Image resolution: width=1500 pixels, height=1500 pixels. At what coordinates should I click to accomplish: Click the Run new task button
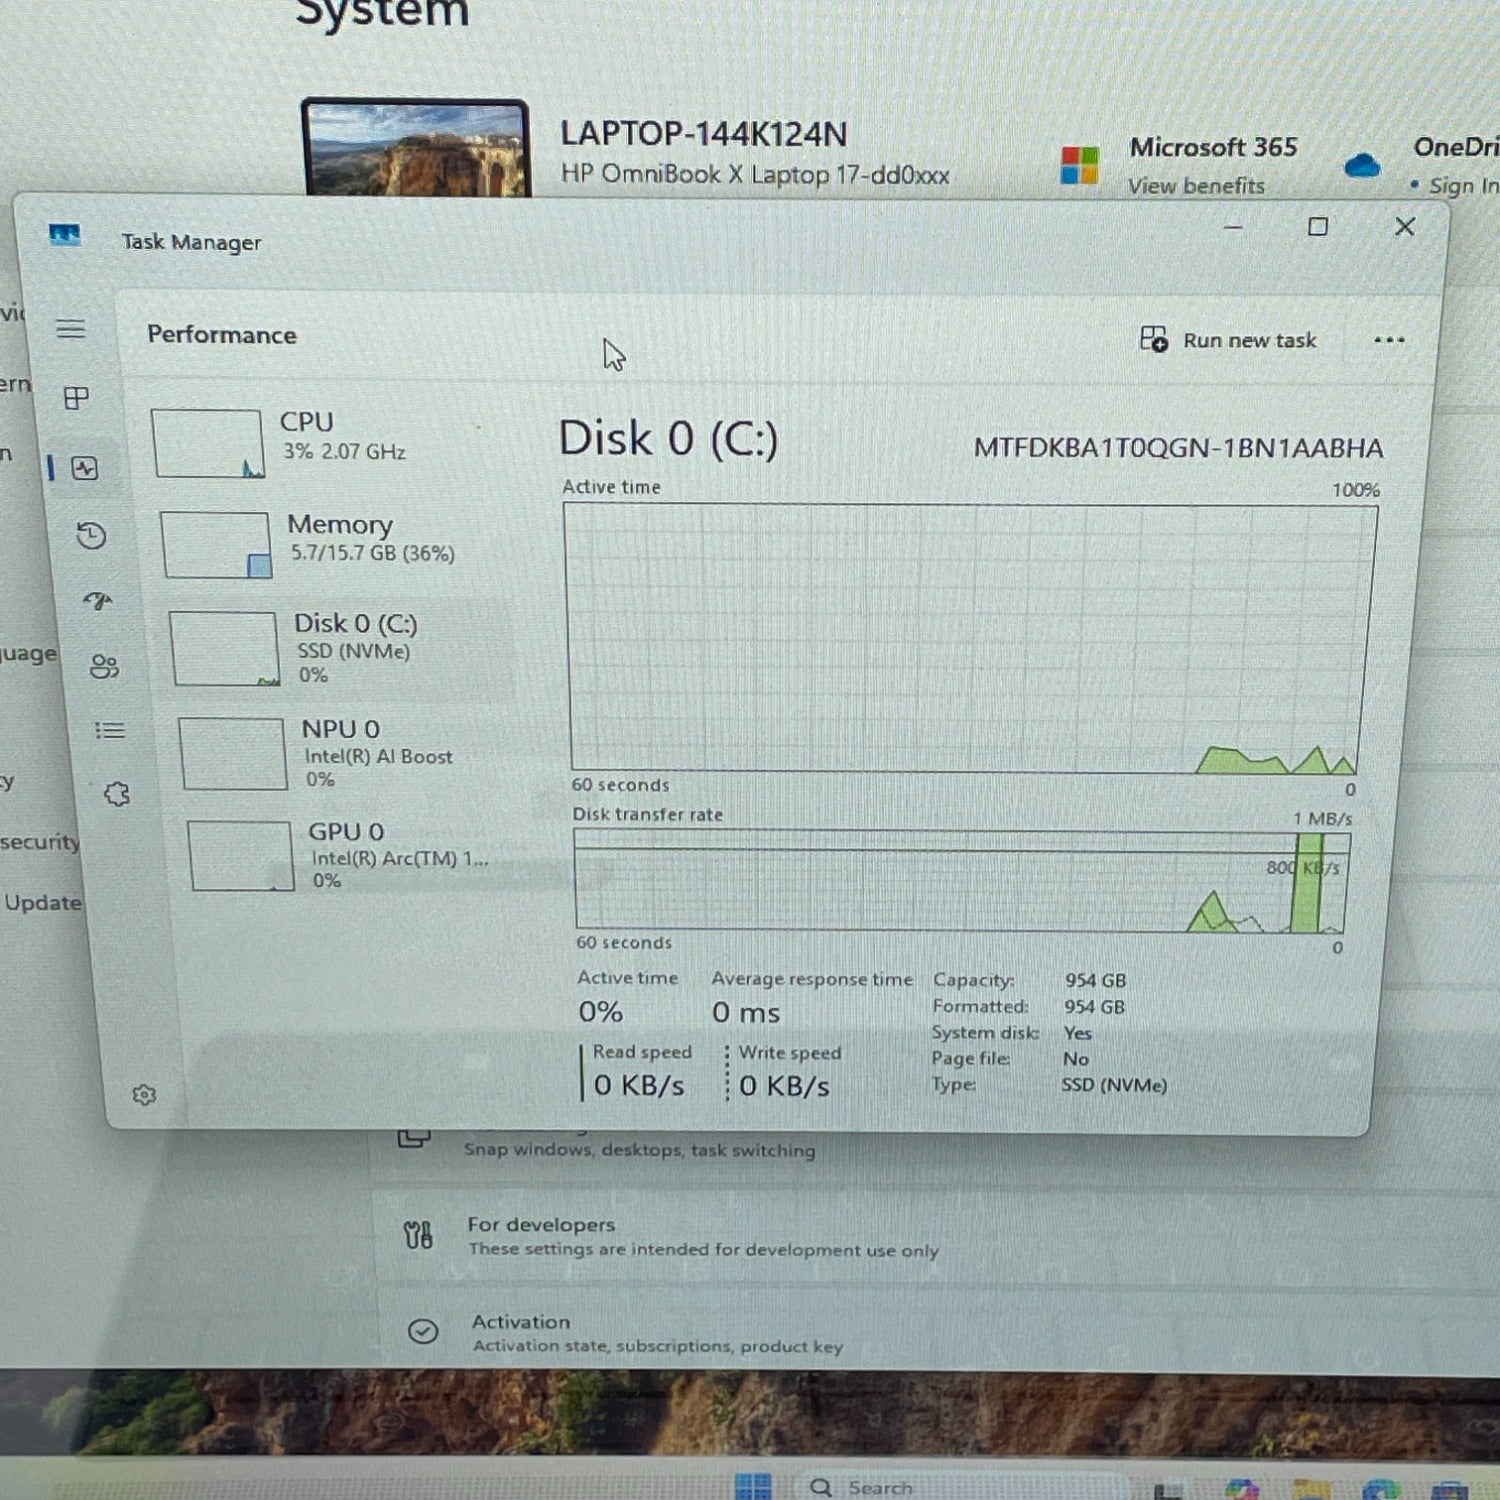click(x=1229, y=340)
